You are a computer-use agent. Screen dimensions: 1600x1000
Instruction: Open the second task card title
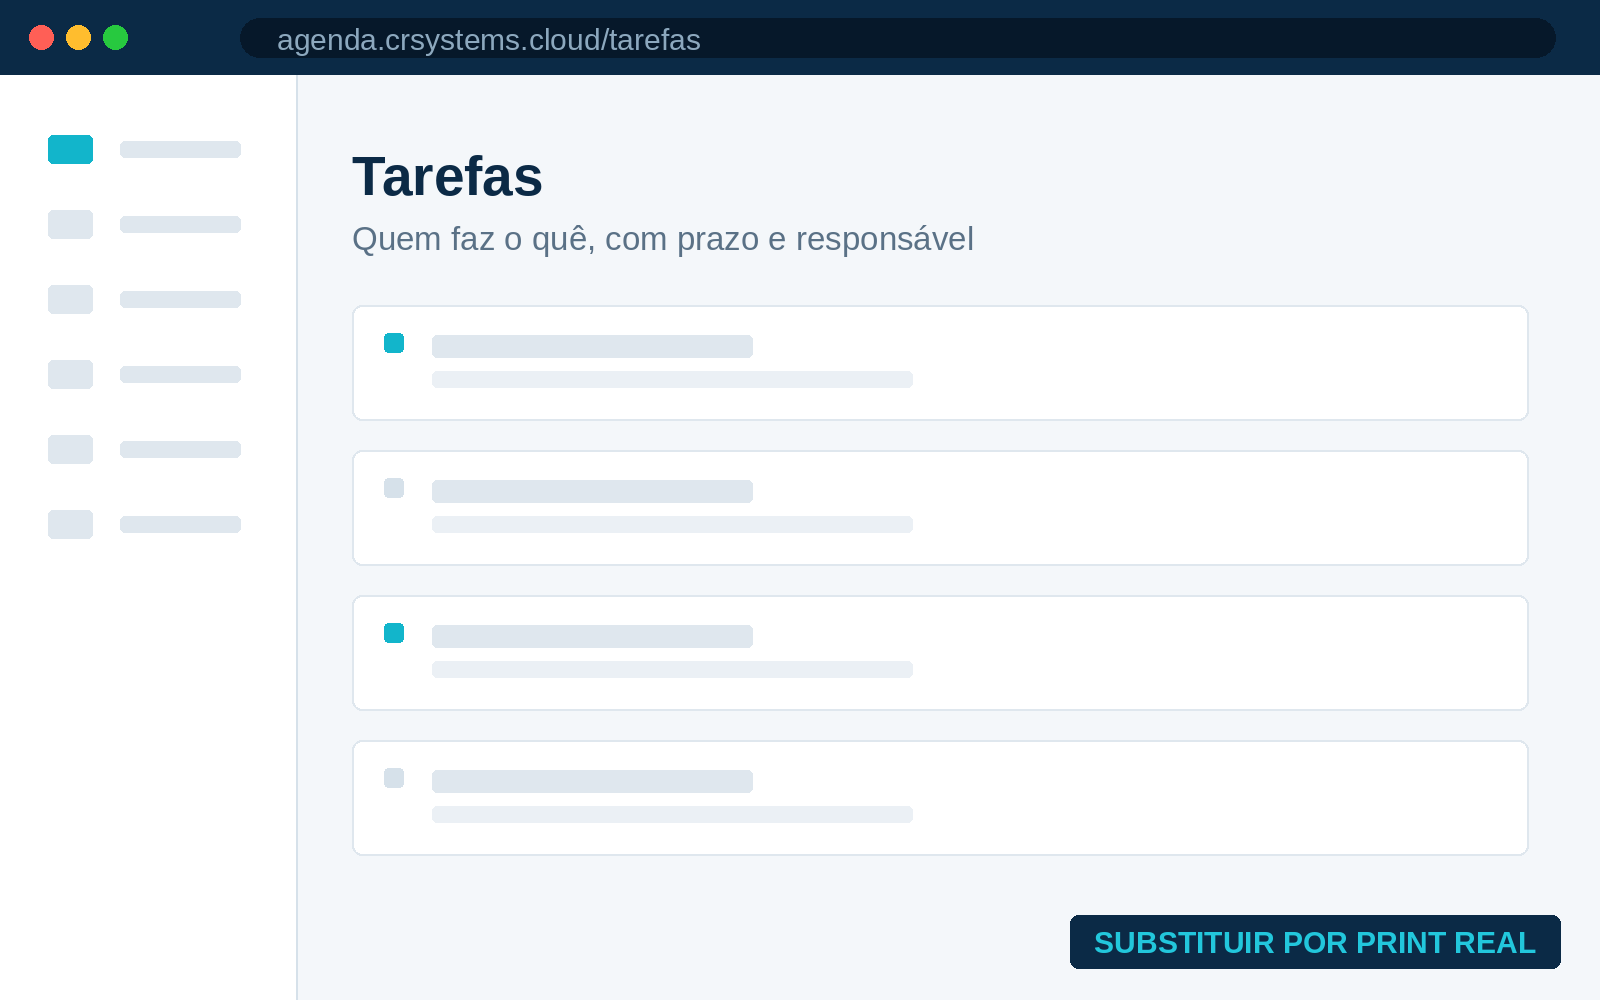click(592, 491)
